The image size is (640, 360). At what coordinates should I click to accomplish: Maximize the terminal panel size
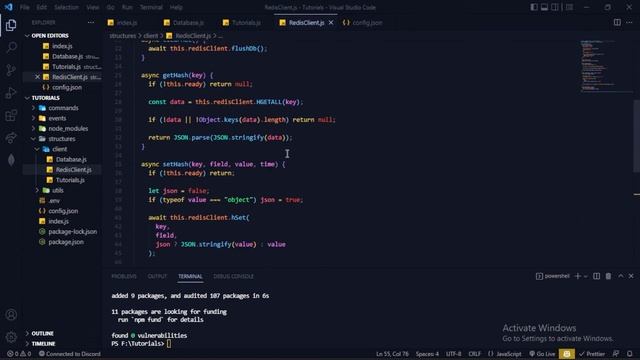click(620, 276)
